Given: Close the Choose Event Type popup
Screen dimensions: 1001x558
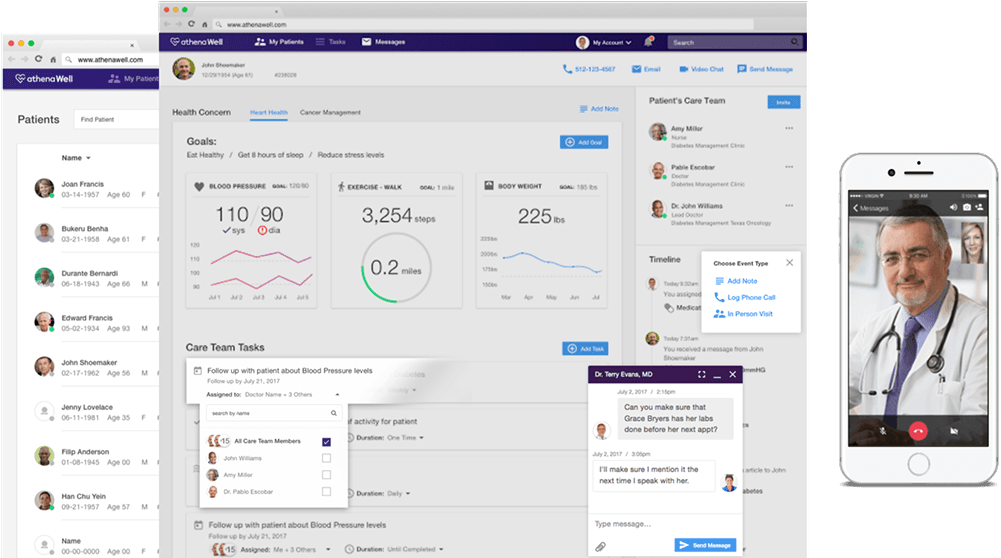Looking at the screenshot, I should click(x=790, y=262).
